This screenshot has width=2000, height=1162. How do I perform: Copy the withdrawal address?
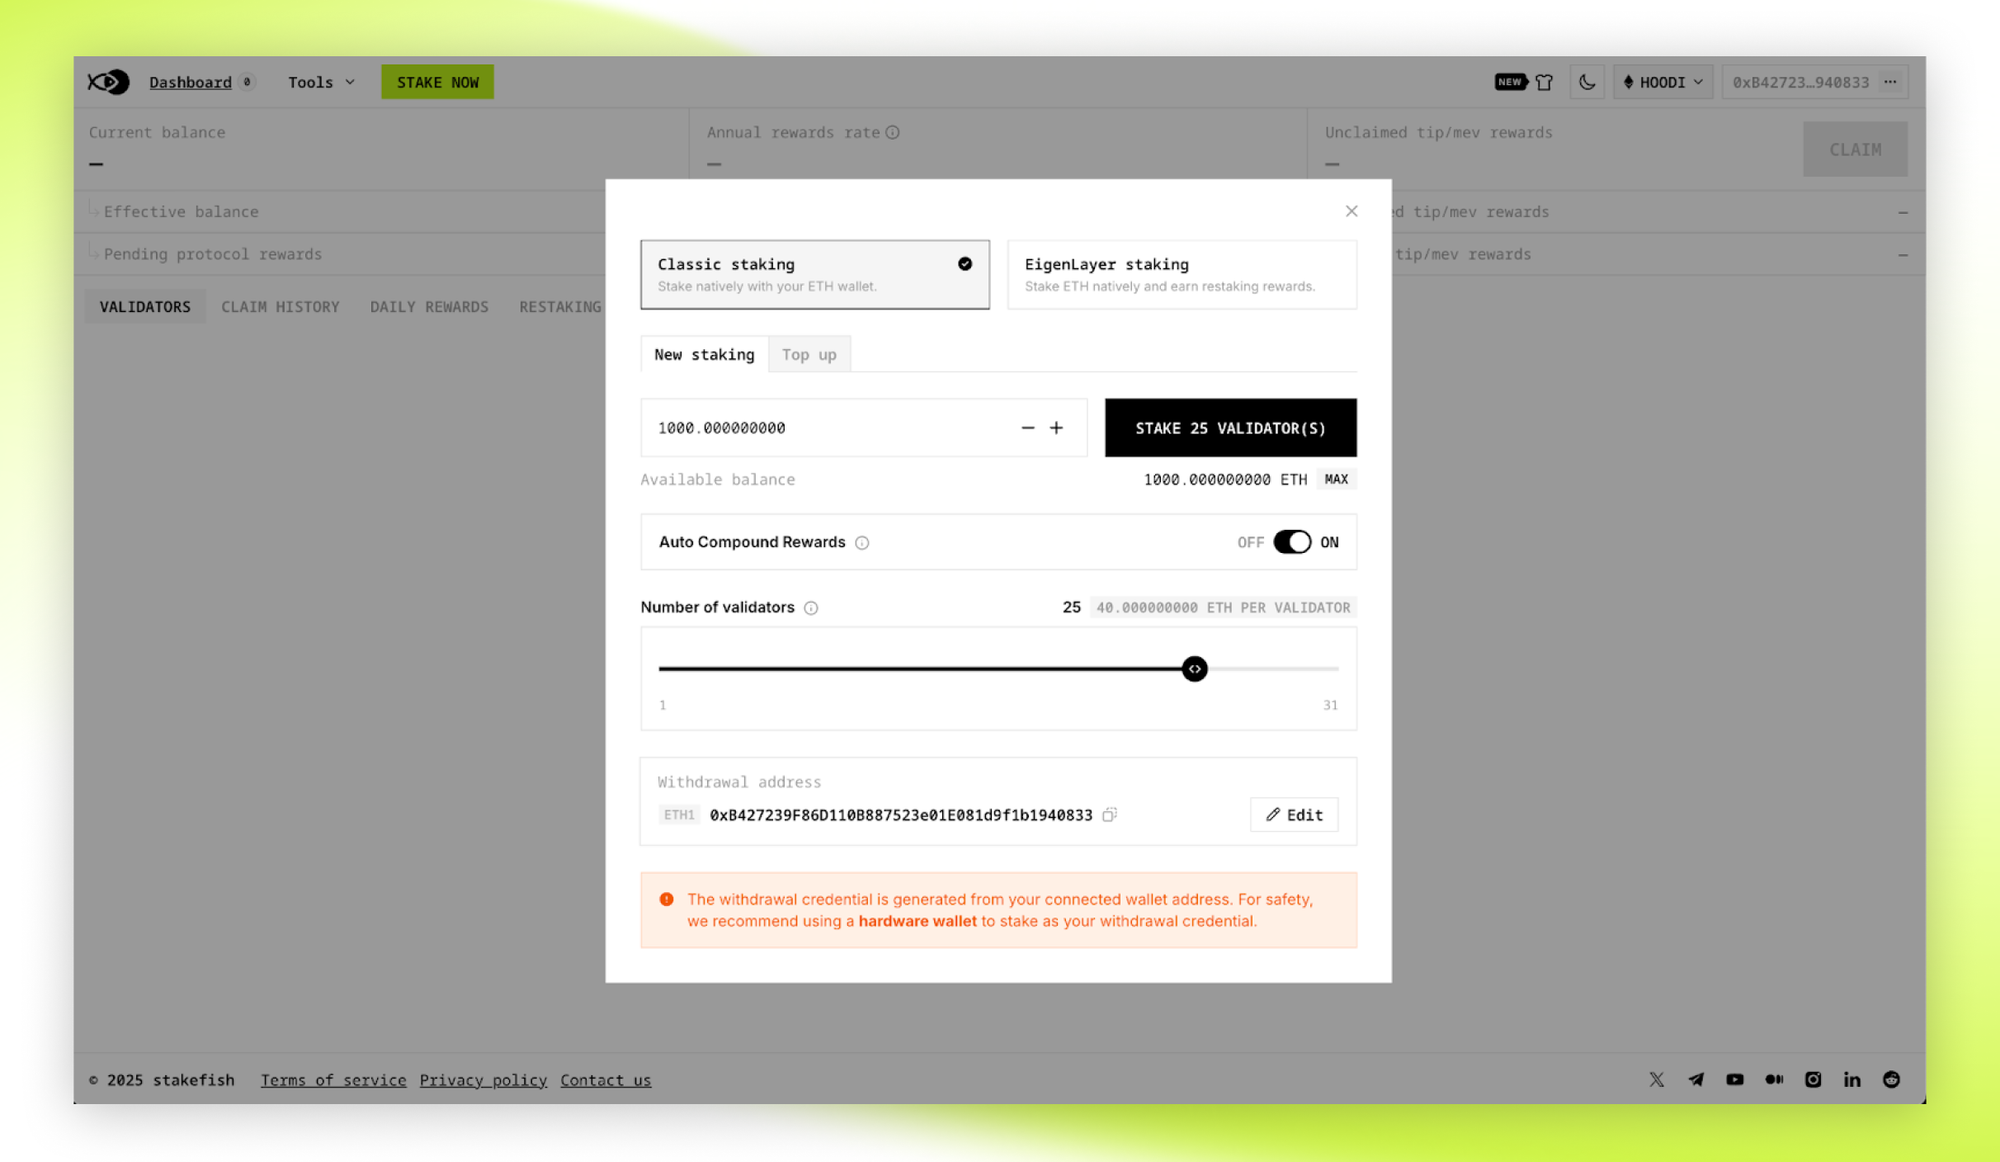1109,815
